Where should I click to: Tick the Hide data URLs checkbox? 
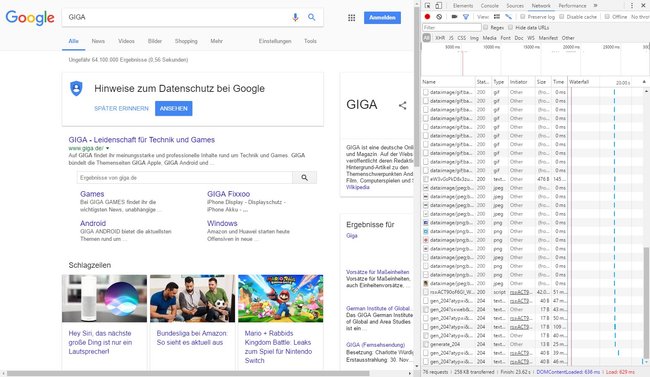pos(511,27)
